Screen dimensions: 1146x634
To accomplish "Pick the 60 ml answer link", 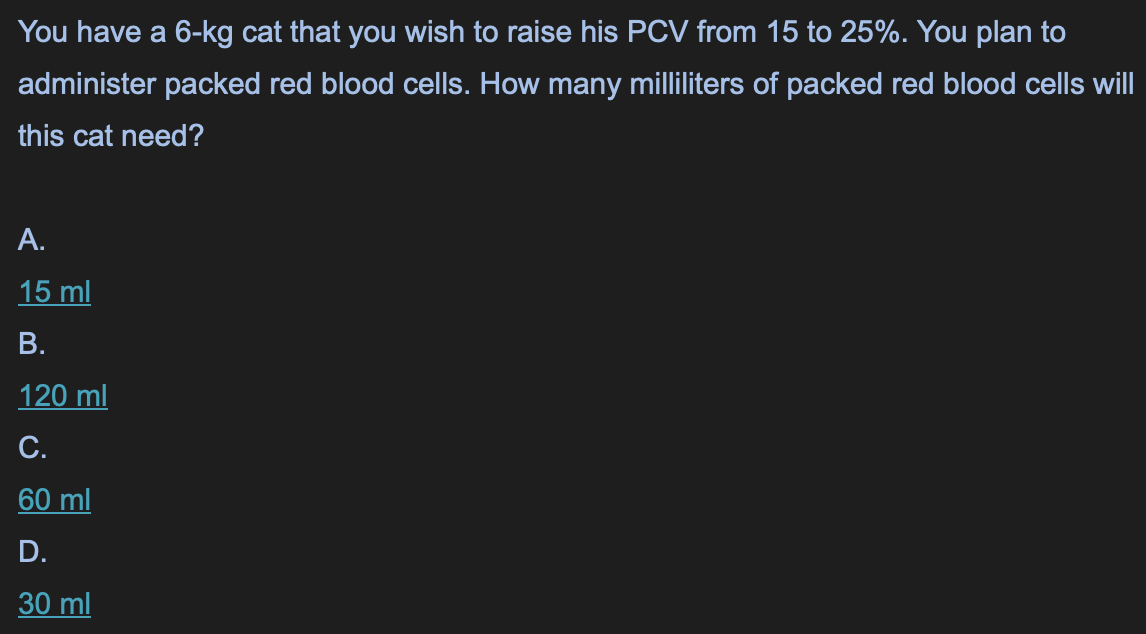I will click(54, 499).
